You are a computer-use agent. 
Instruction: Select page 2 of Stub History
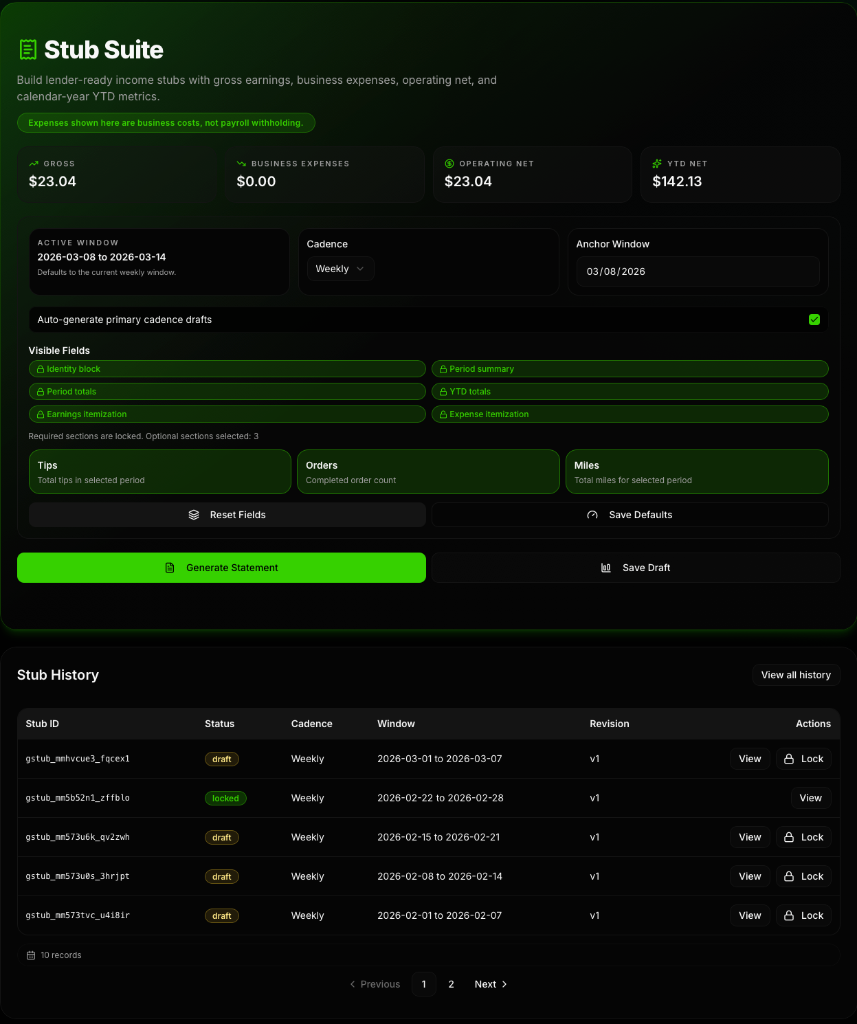pyautogui.click(x=451, y=984)
